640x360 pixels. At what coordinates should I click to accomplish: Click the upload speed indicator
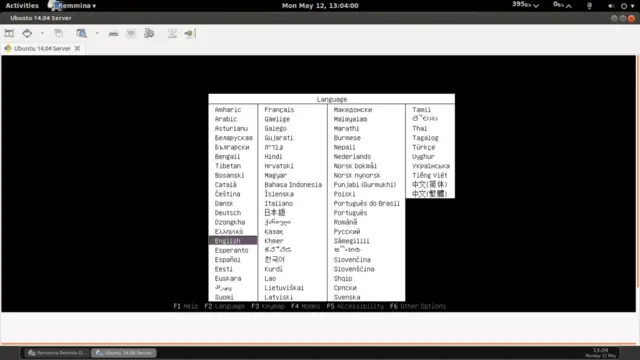(562, 5)
